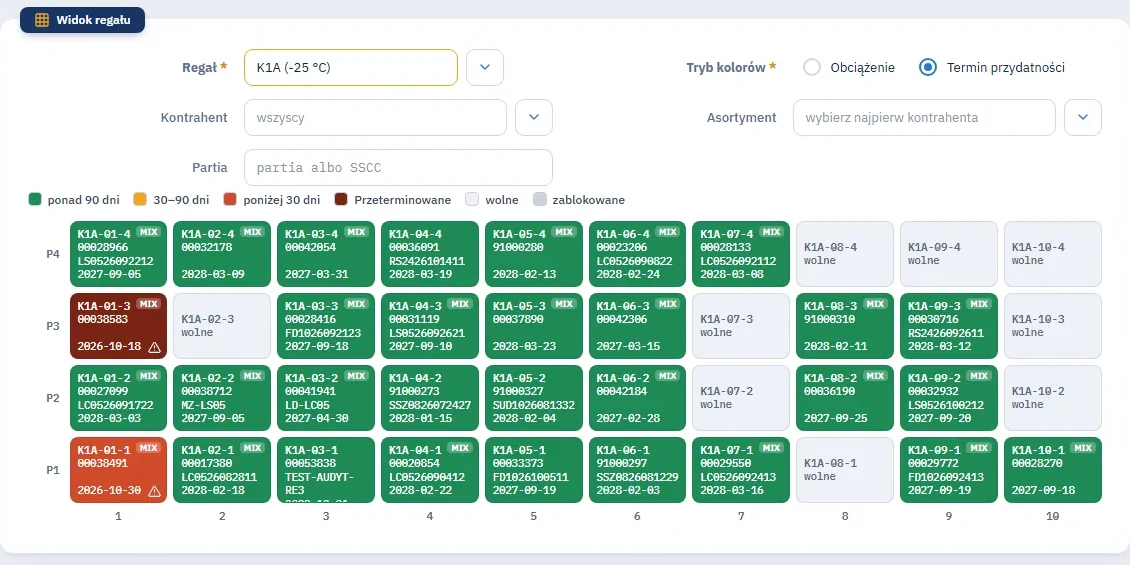Click the warning triangle on K1A-01-1
This screenshot has height=565, width=1130.
point(154,491)
